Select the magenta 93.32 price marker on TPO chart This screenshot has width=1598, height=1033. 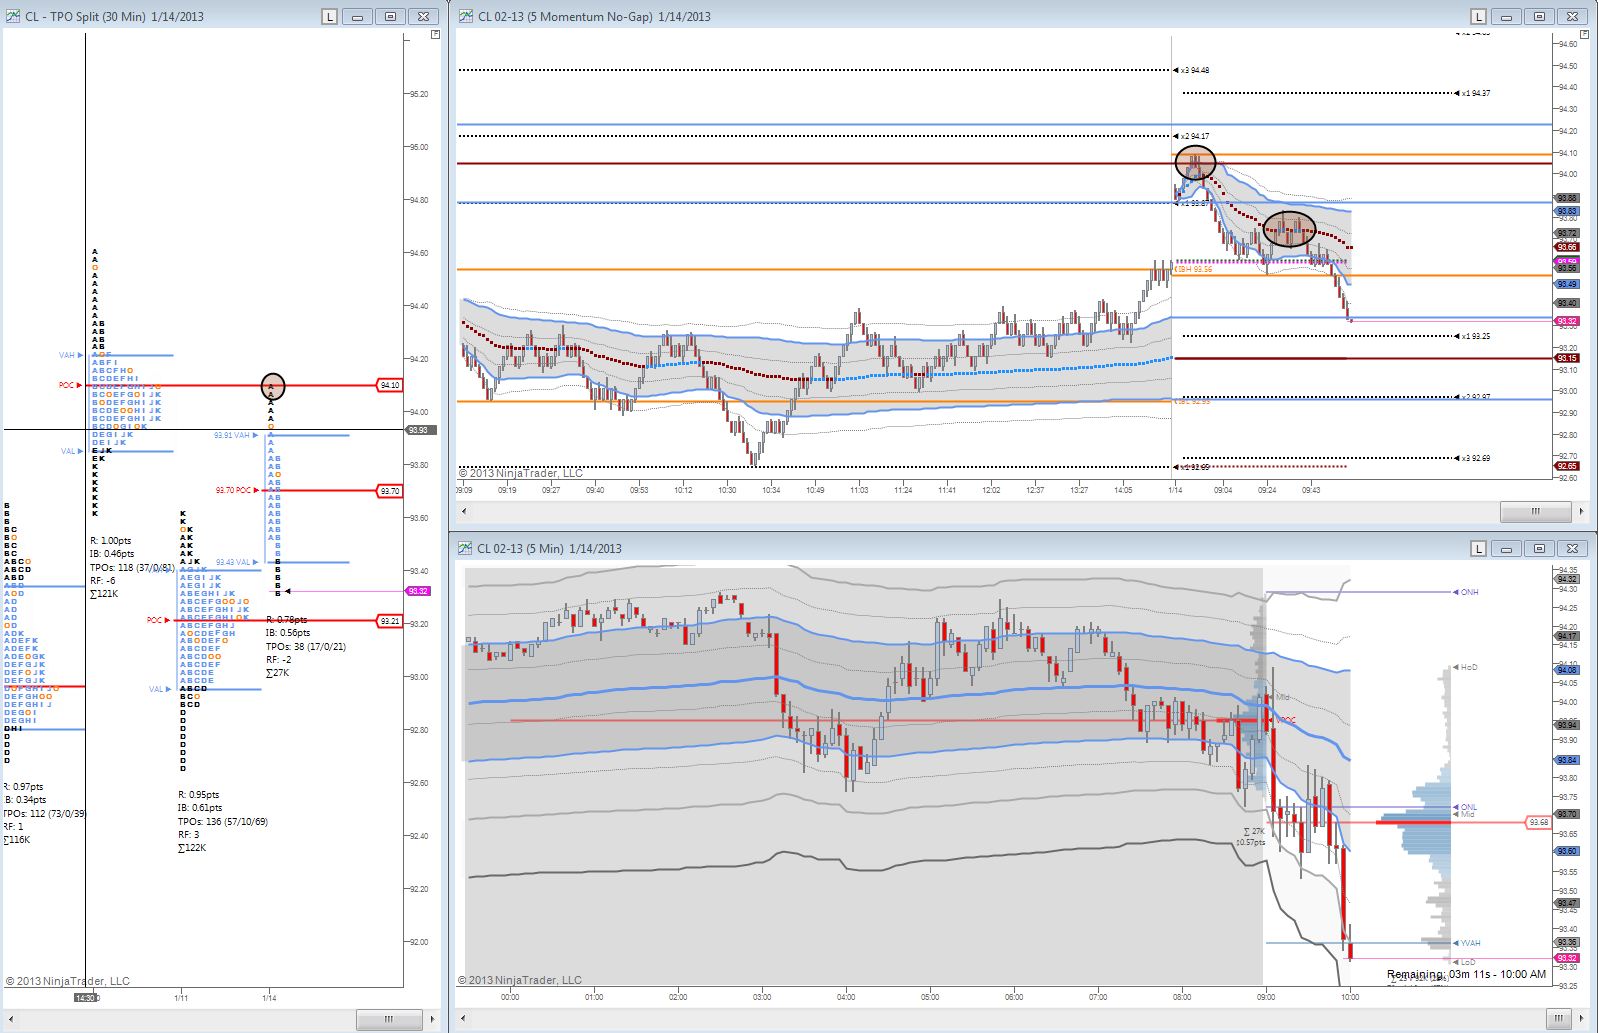[x=418, y=591]
